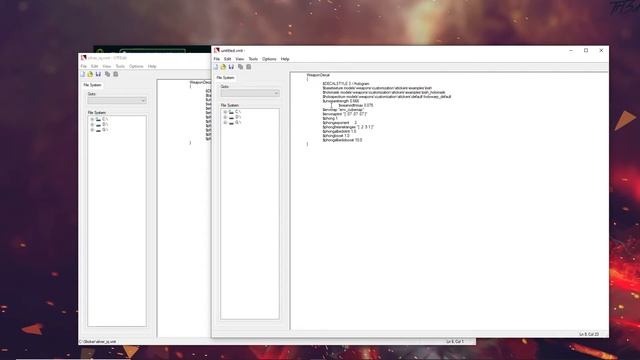Image resolution: width=640 pixels, height=360 pixels.
Task: Open View menu in back VTFEdit window
Action: pyautogui.click(x=107, y=67)
